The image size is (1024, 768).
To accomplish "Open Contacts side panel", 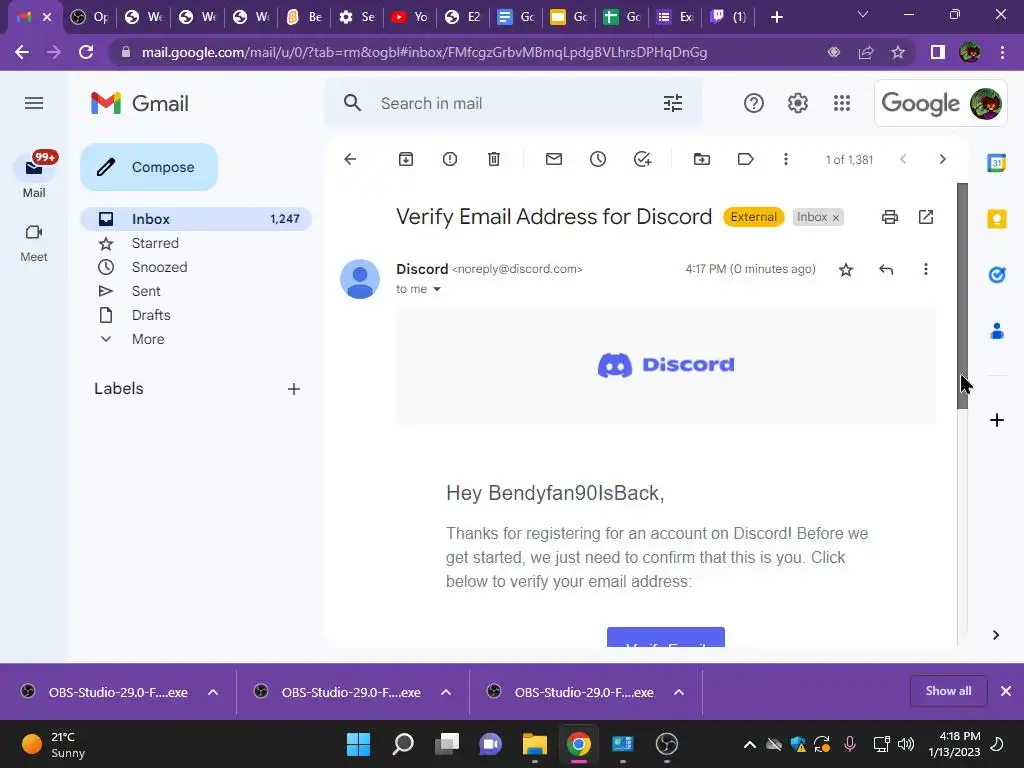I will pos(997,331).
